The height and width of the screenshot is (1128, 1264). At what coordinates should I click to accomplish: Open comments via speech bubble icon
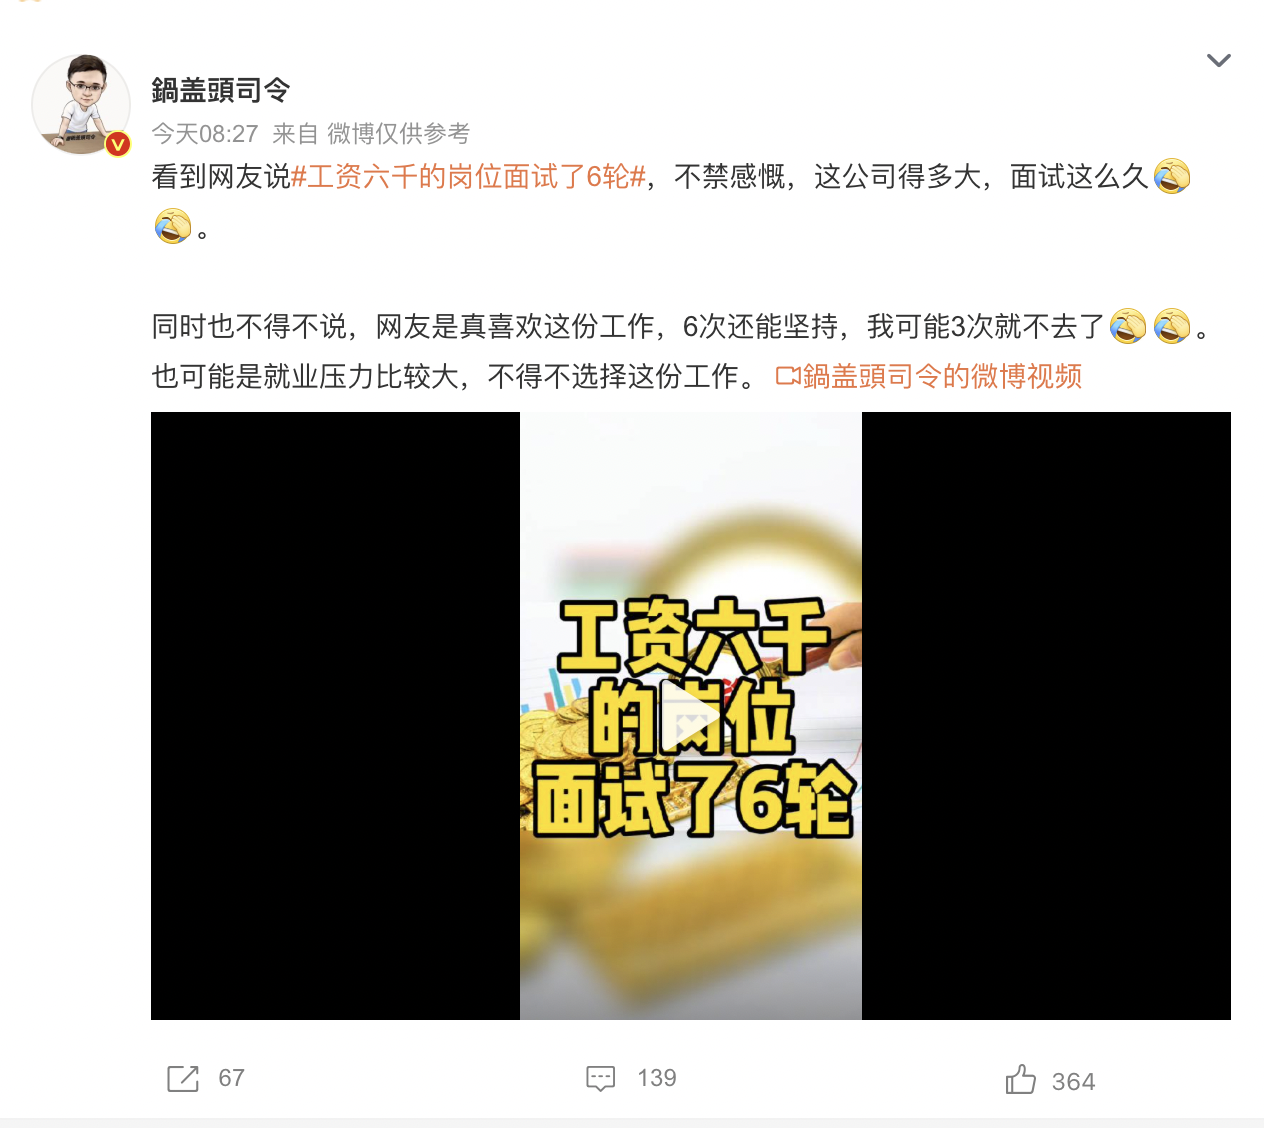point(601,1078)
